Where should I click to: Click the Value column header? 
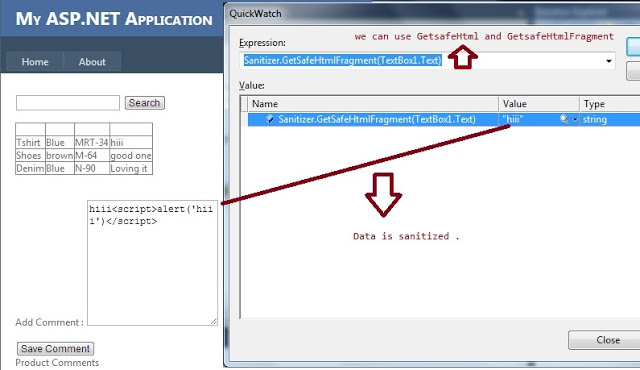coord(539,104)
